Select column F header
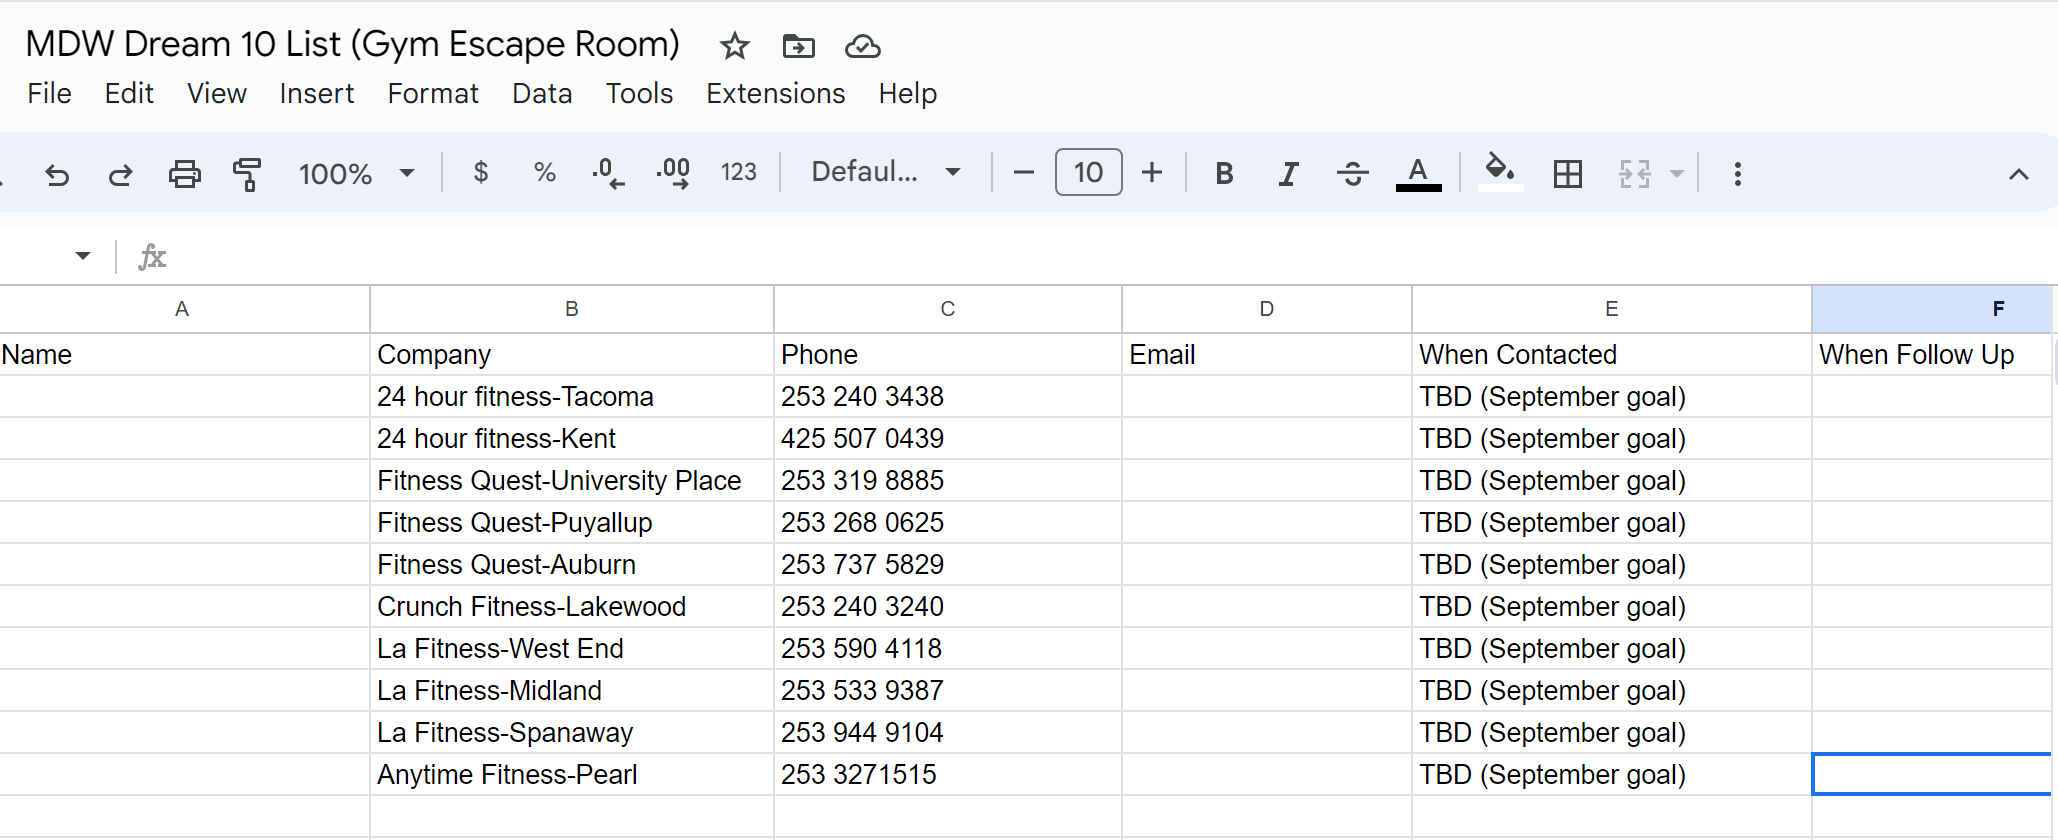Screen dimensions: 2058x840 click(1932, 309)
